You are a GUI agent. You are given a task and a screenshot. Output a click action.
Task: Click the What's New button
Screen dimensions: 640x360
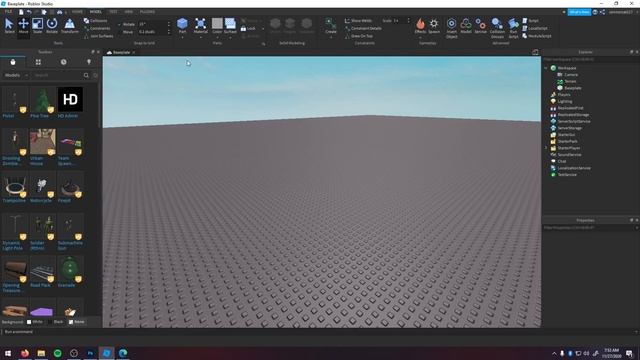(579, 12)
